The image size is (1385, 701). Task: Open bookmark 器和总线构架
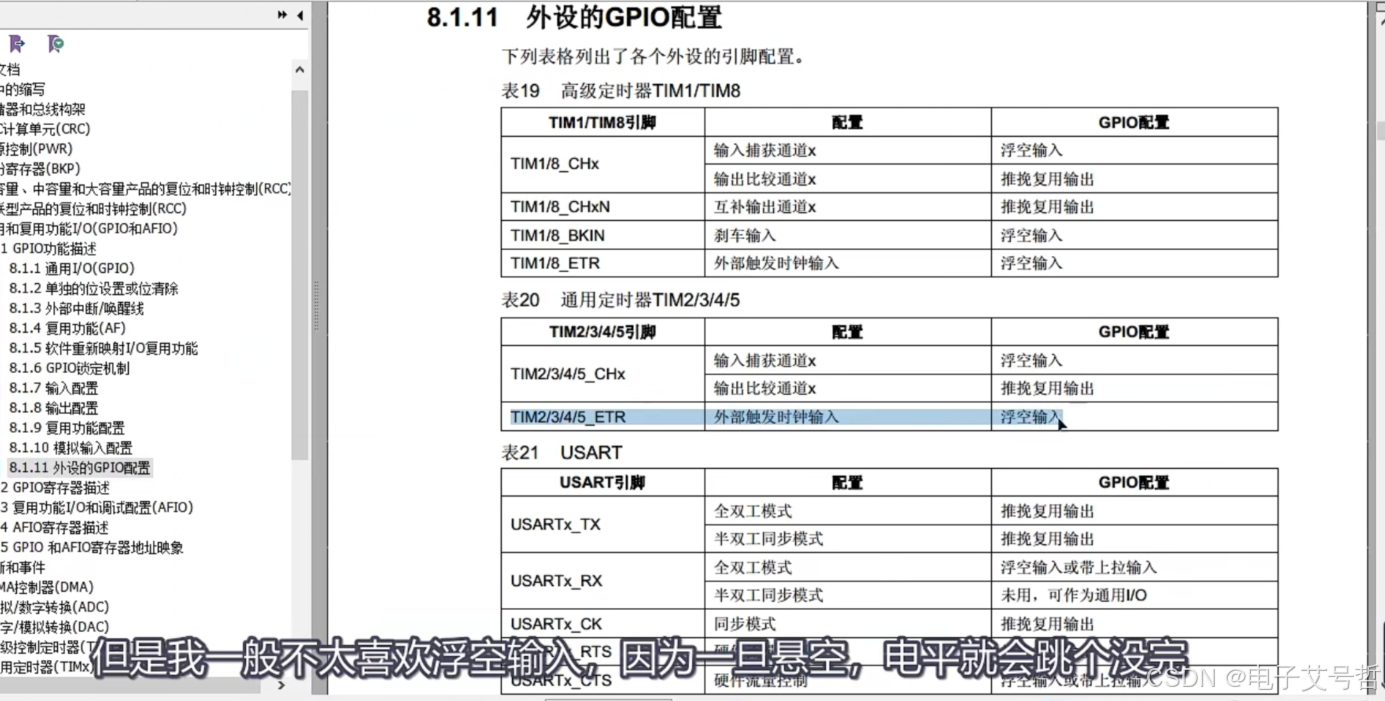(43, 109)
